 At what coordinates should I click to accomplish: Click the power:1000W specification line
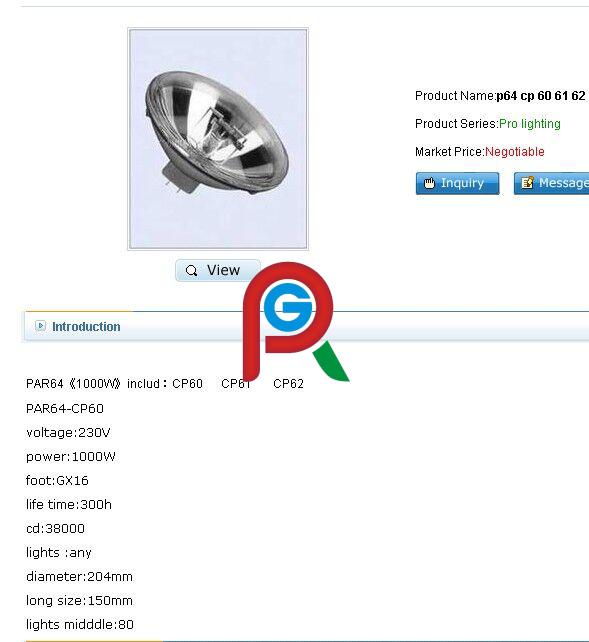[x=71, y=457]
